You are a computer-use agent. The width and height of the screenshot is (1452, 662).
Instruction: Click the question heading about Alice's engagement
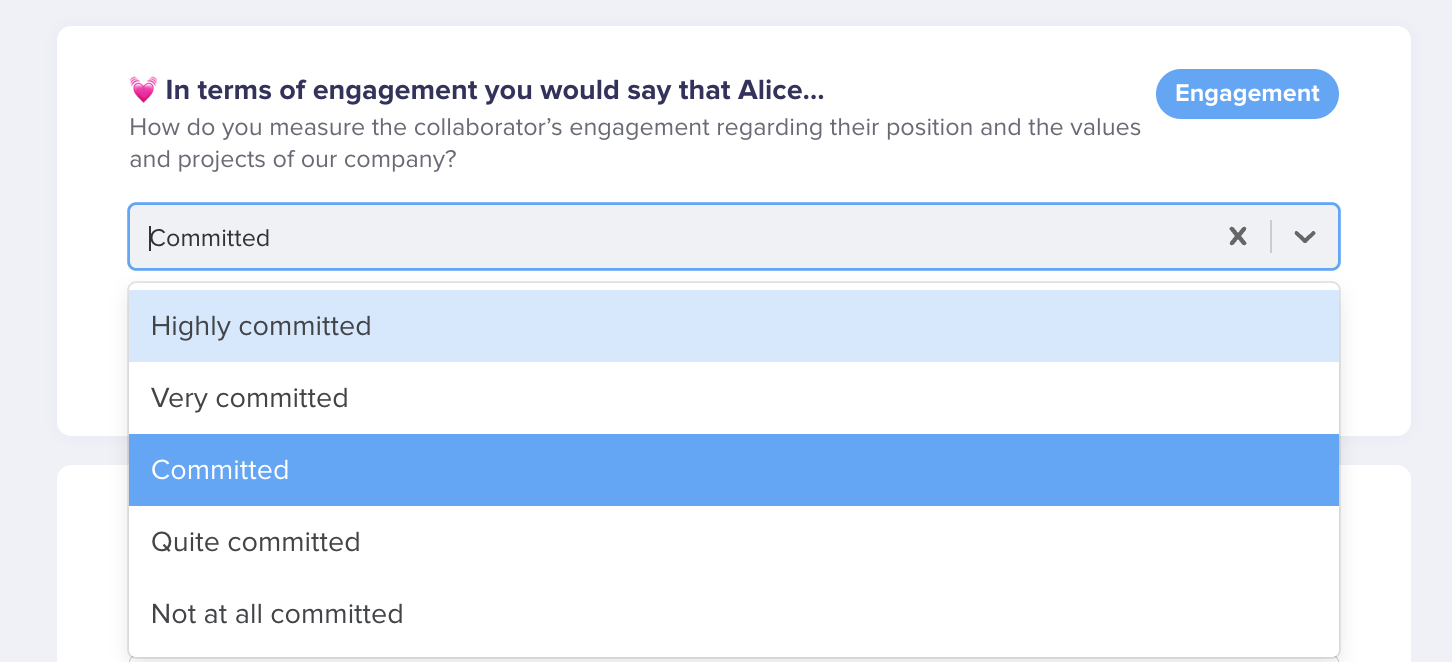click(x=495, y=91)
